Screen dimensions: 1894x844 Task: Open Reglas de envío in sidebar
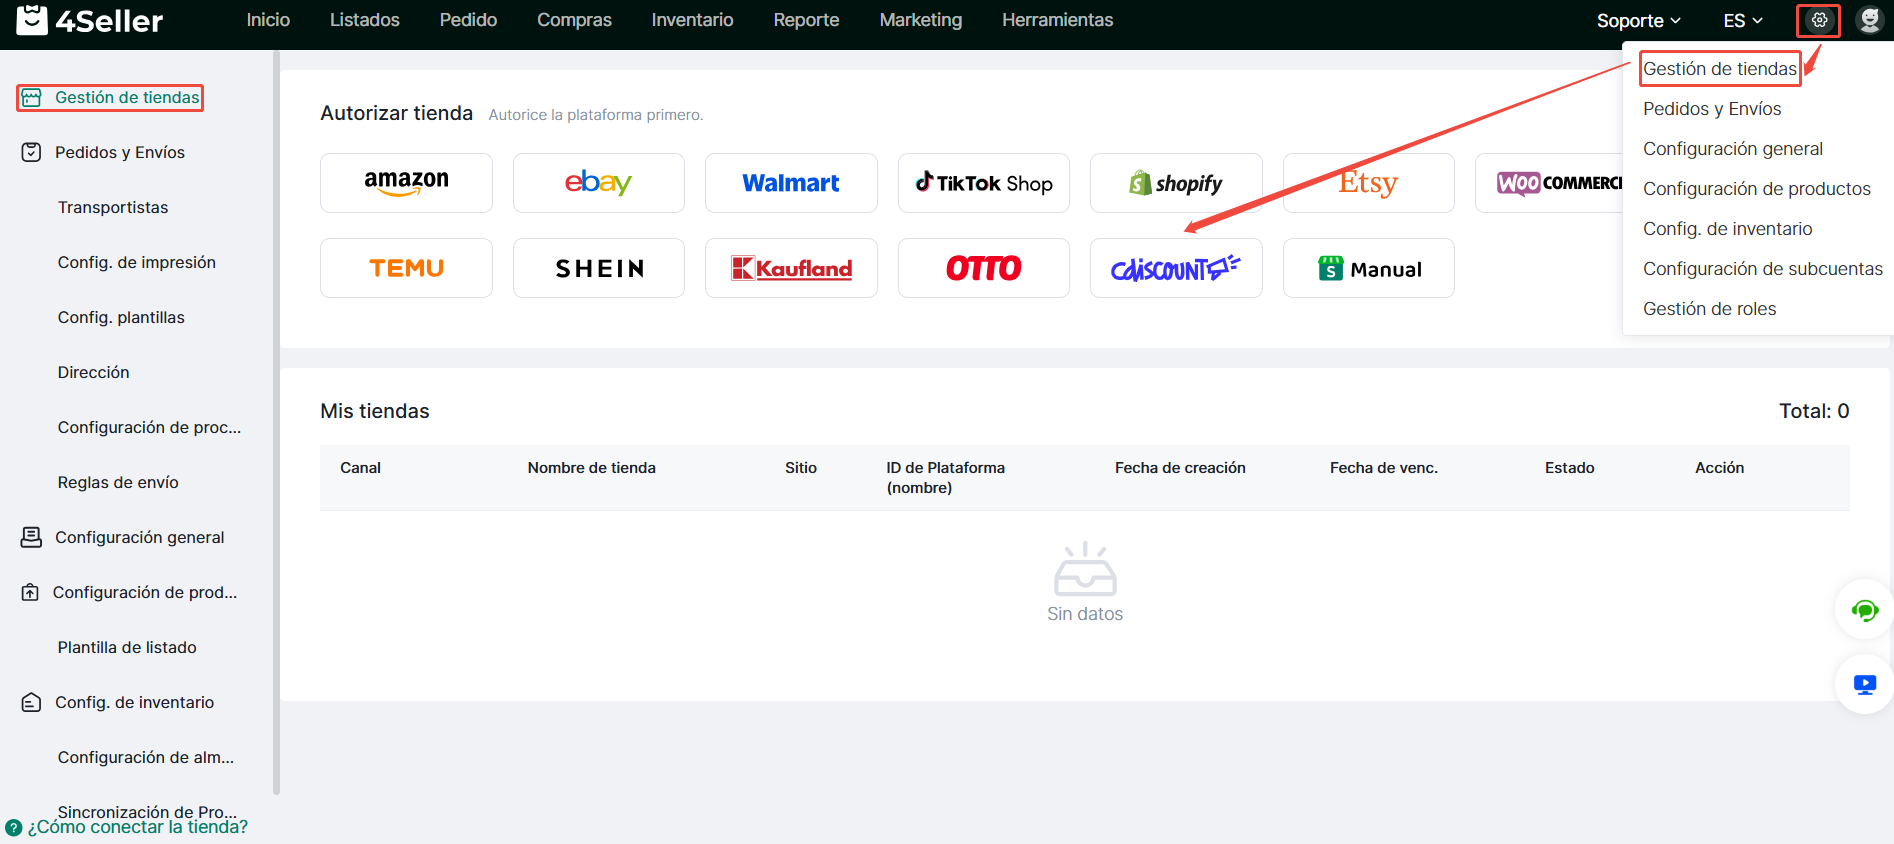[118, 482]
